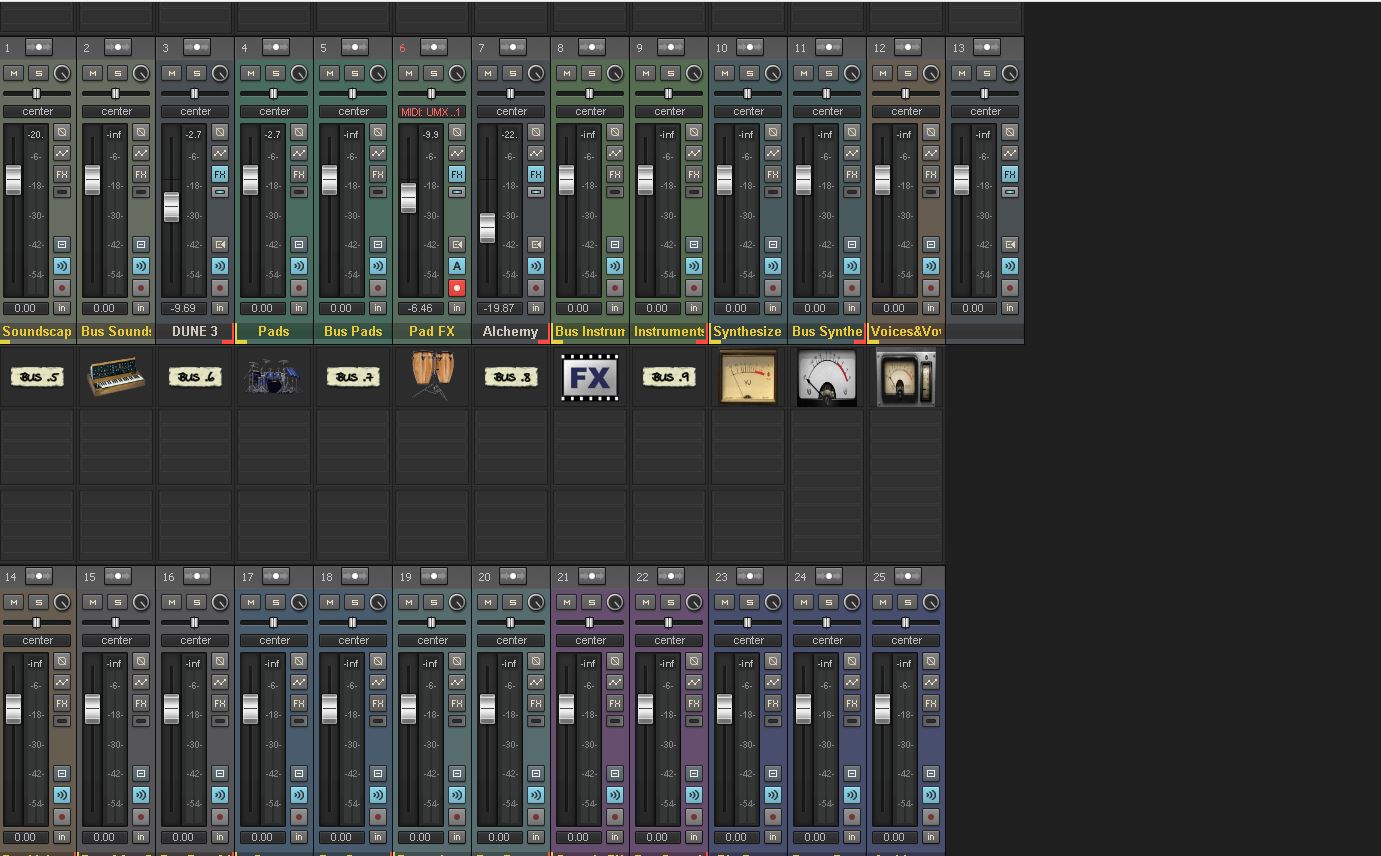
Task: Click the synthesizer keyboard track icon
Action: click(117, 377)
